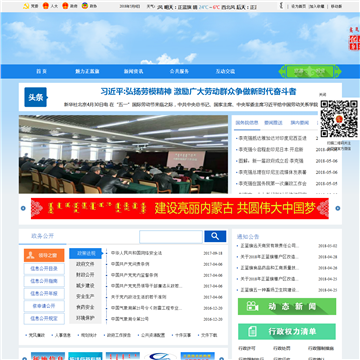Open the 首页 nav item
The image size is (360, 360).
[41, 71]
